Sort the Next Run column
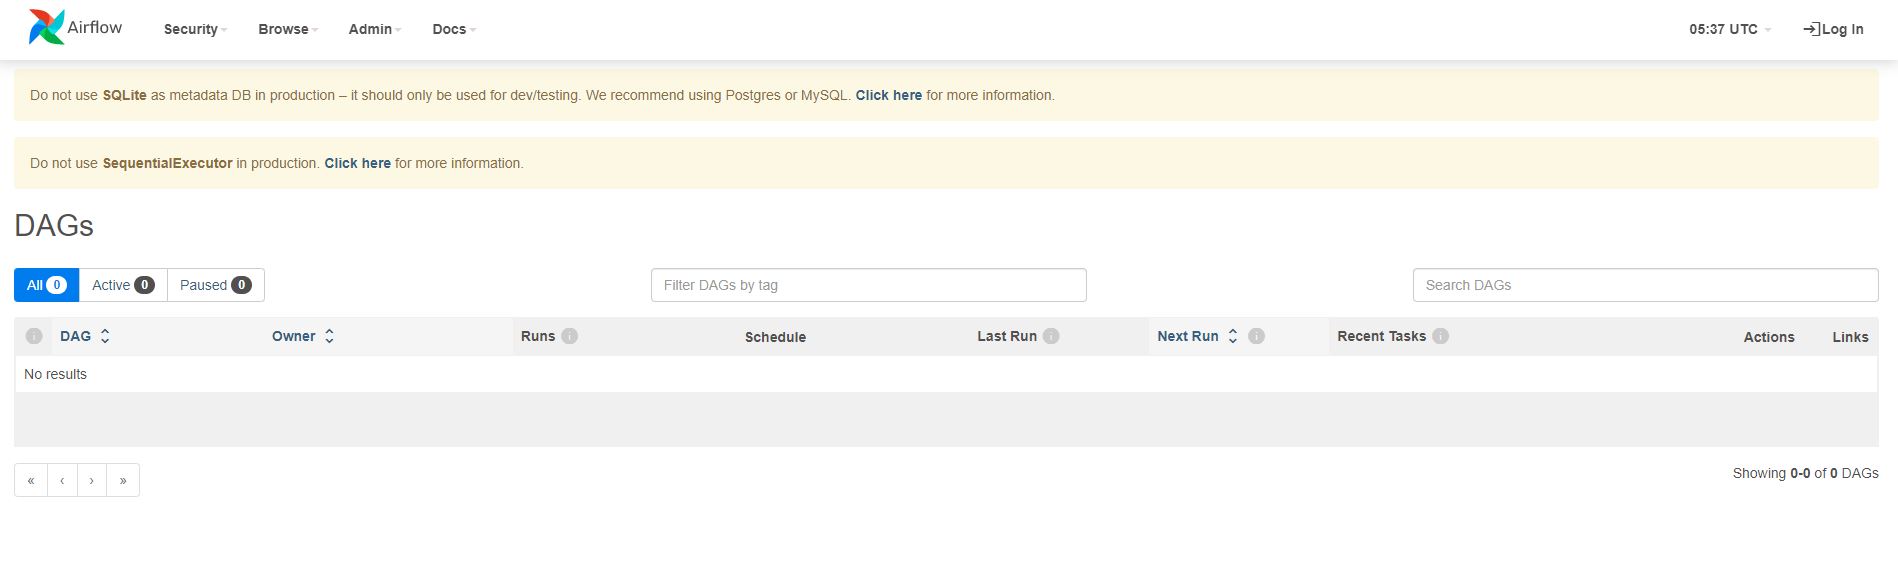The image size is (1898, 575). (1232, 336)
